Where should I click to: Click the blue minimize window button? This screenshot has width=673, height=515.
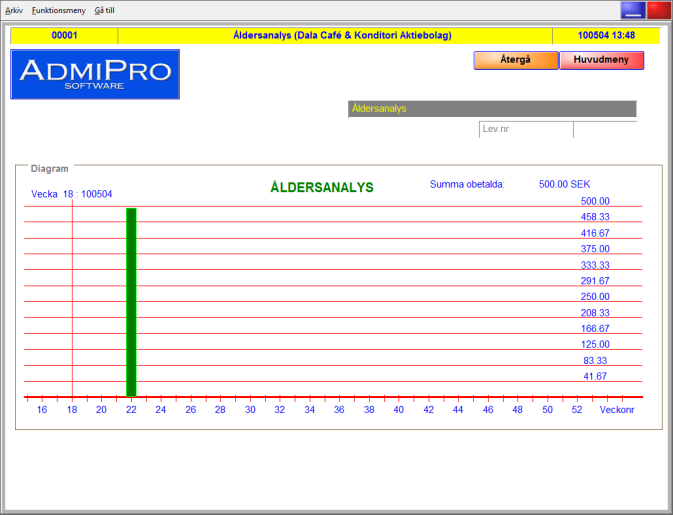(633, 10)
